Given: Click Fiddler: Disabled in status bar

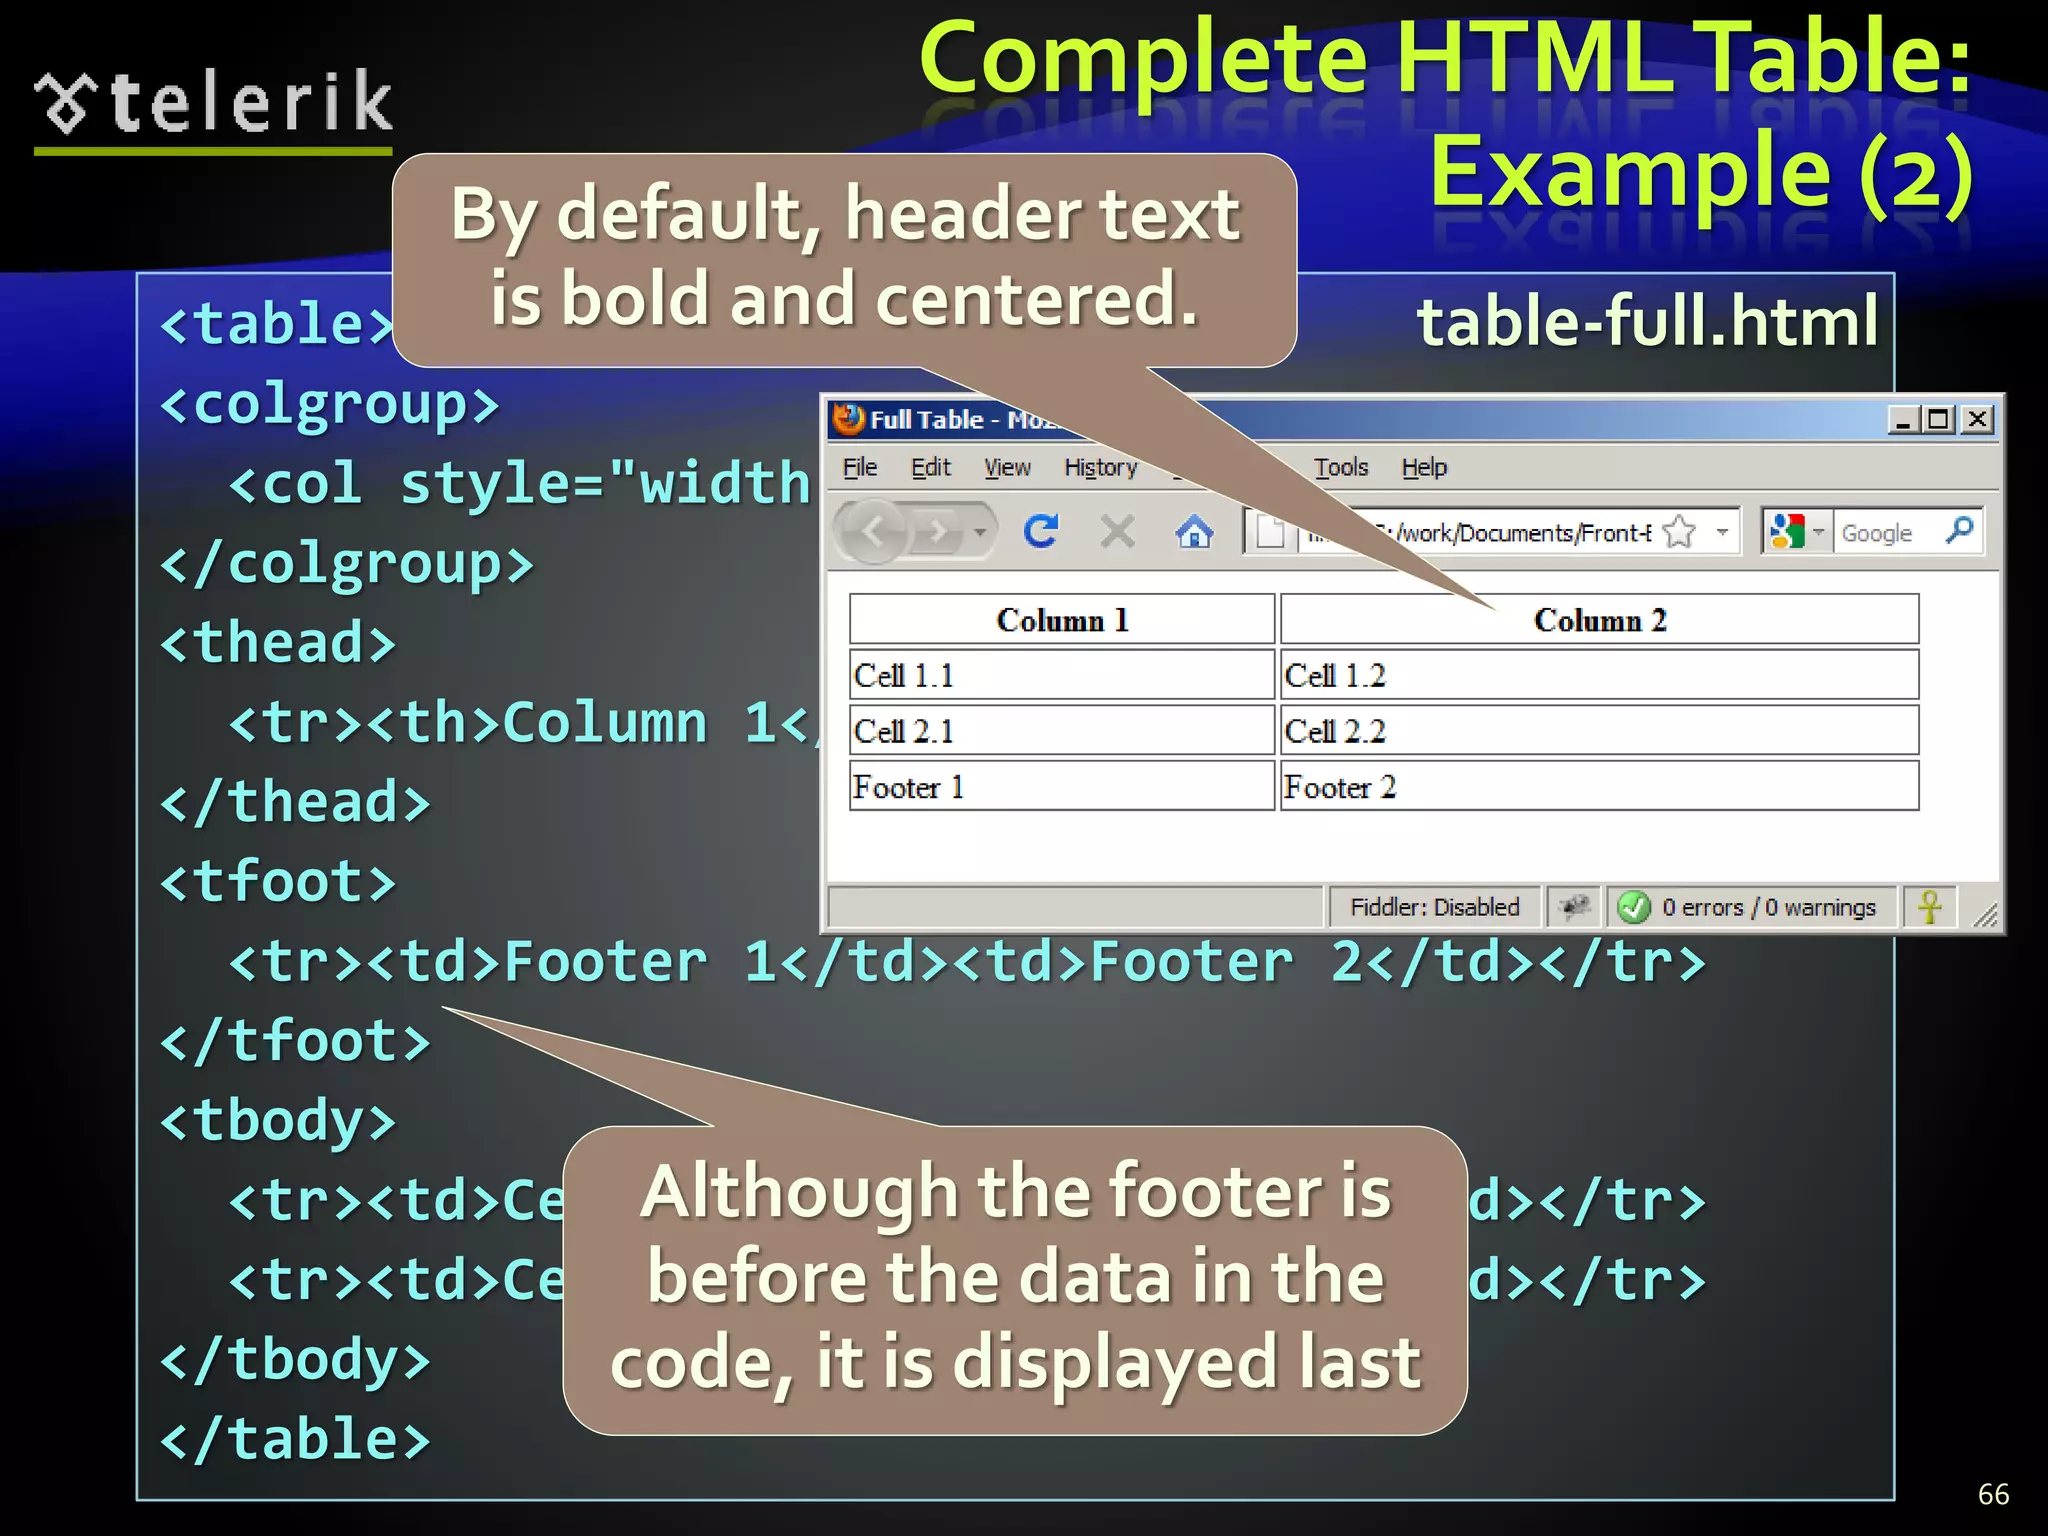Looking at the screenshot, I should 1435,907.
